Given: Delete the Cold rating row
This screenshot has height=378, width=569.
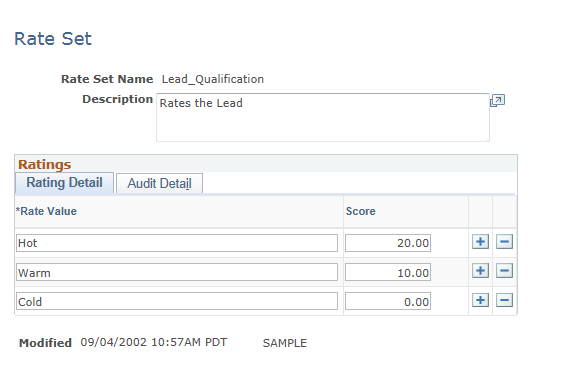Looking at the screenshot, I should coord(504,300).
